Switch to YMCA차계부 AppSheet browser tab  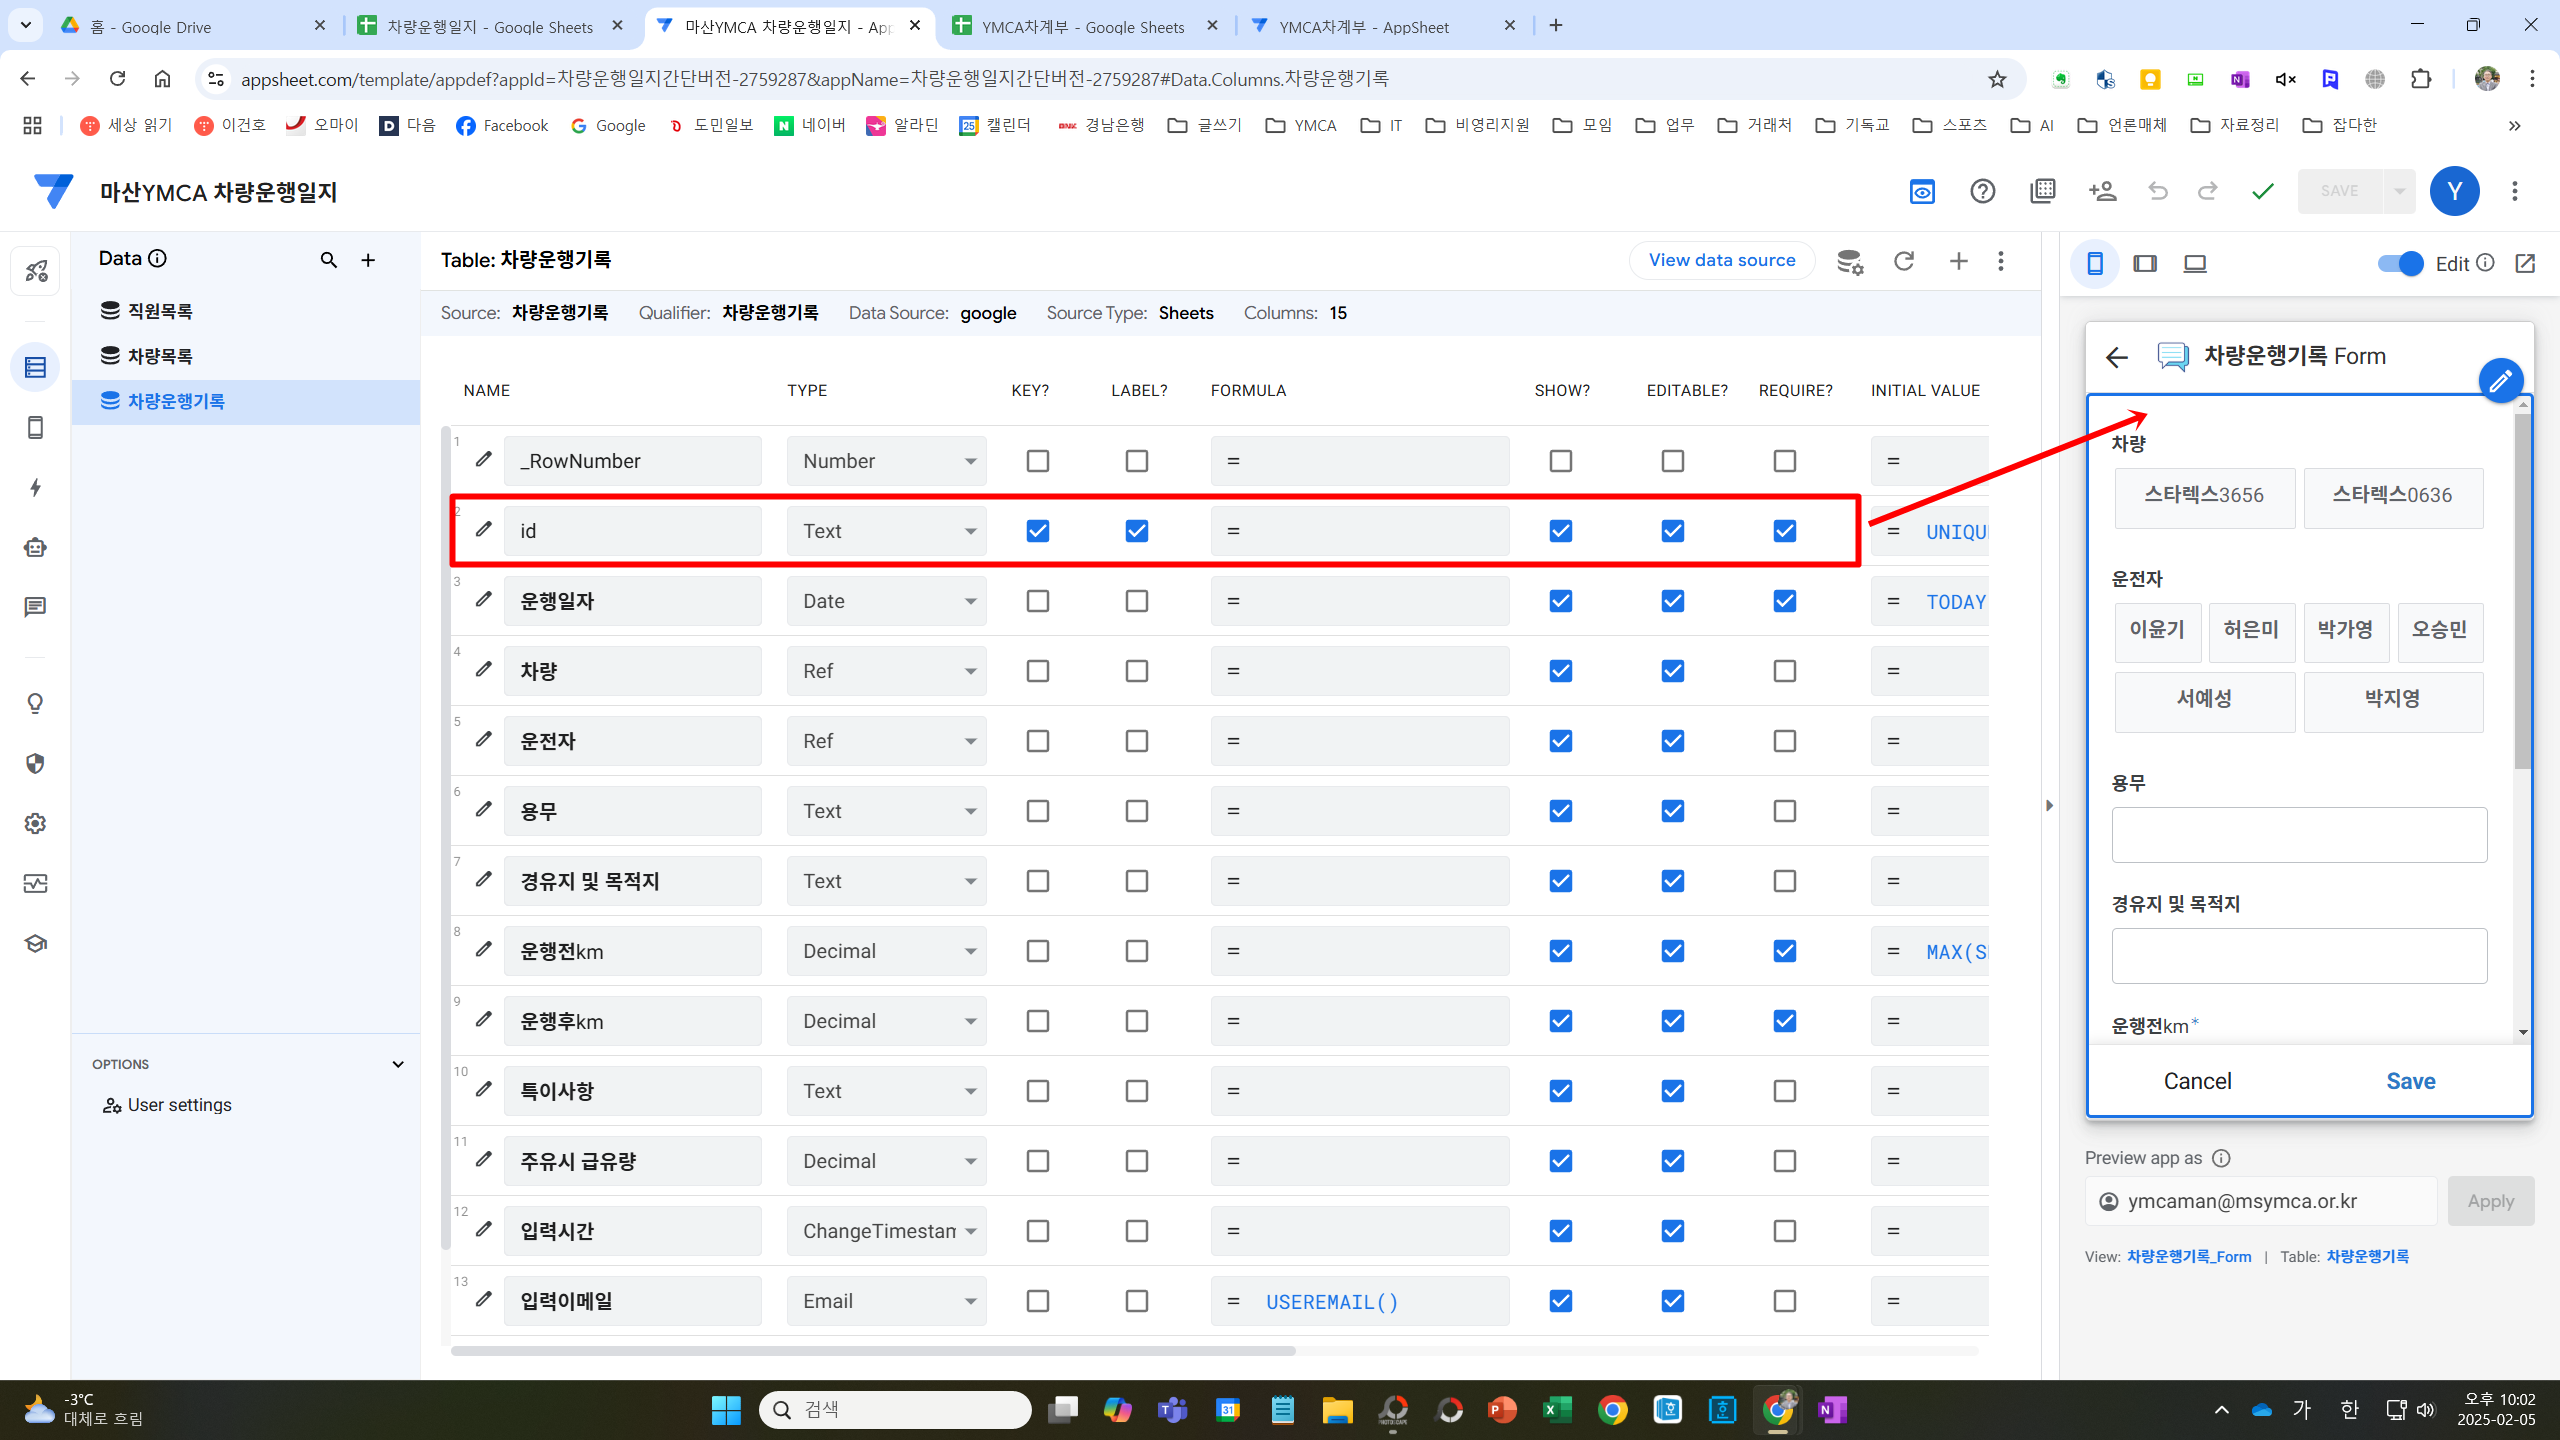coord(1364,27)
